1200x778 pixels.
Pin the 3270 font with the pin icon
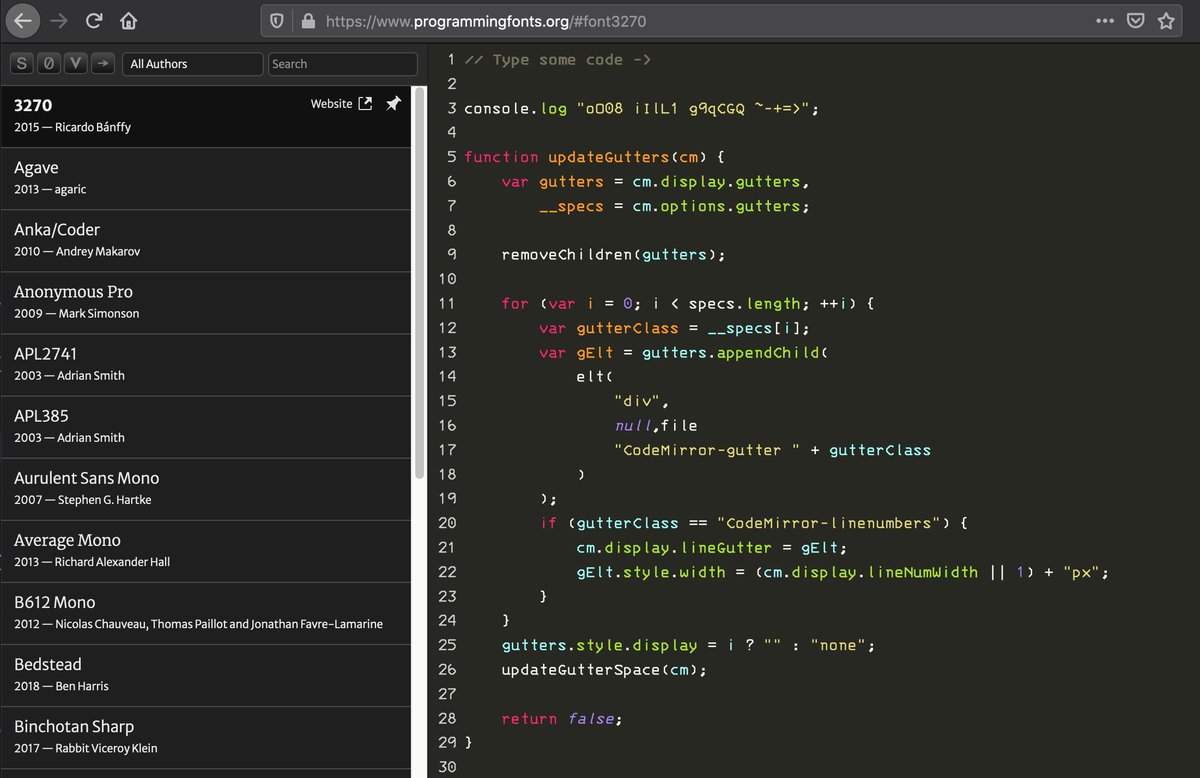(x=393, y=103)
